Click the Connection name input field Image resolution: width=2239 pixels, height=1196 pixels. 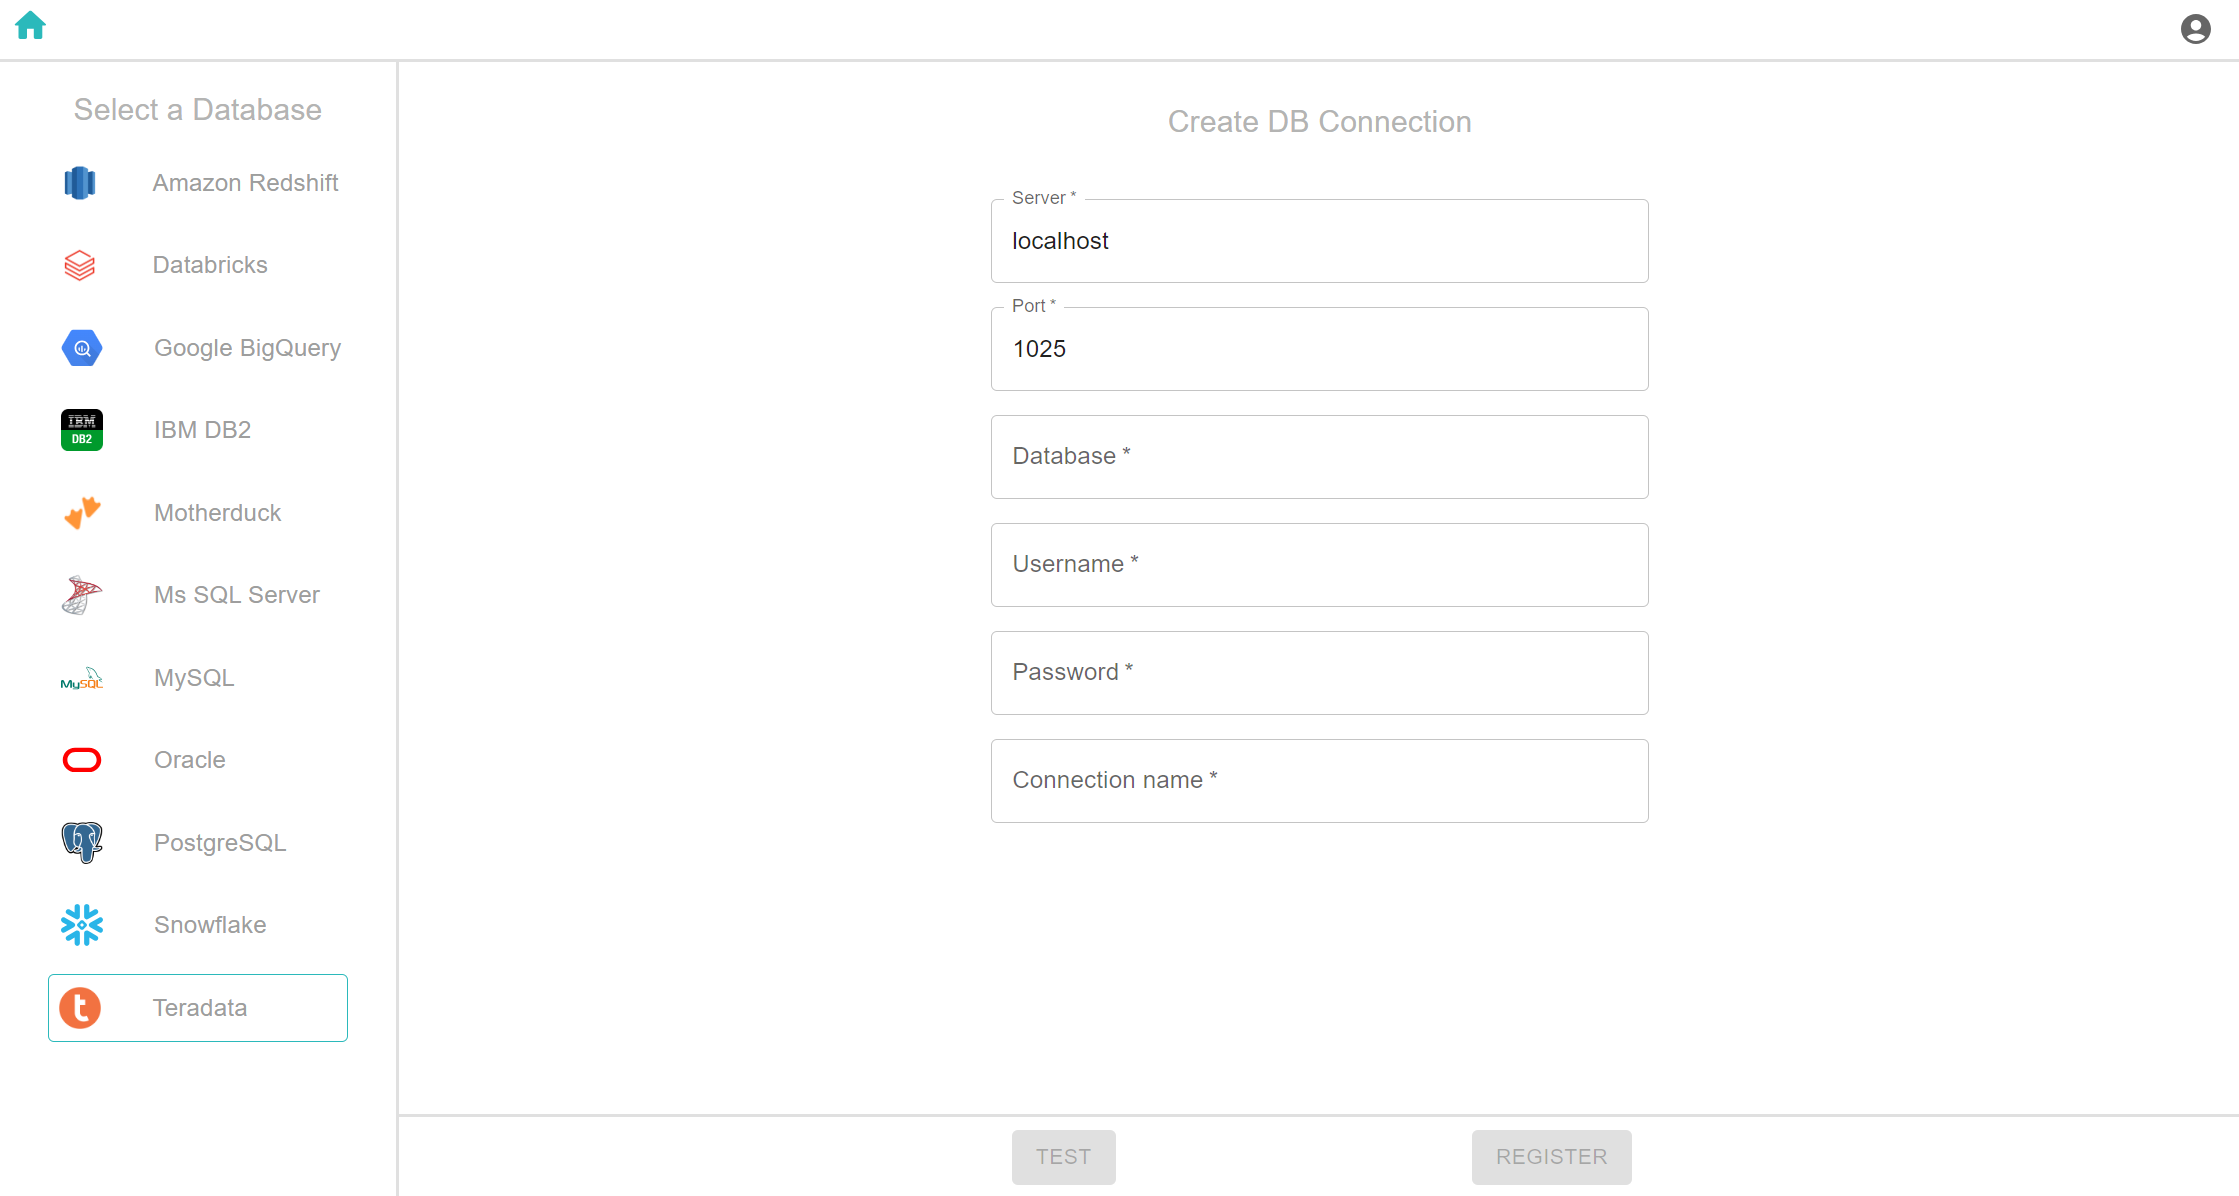click(x=1319, y=780)
